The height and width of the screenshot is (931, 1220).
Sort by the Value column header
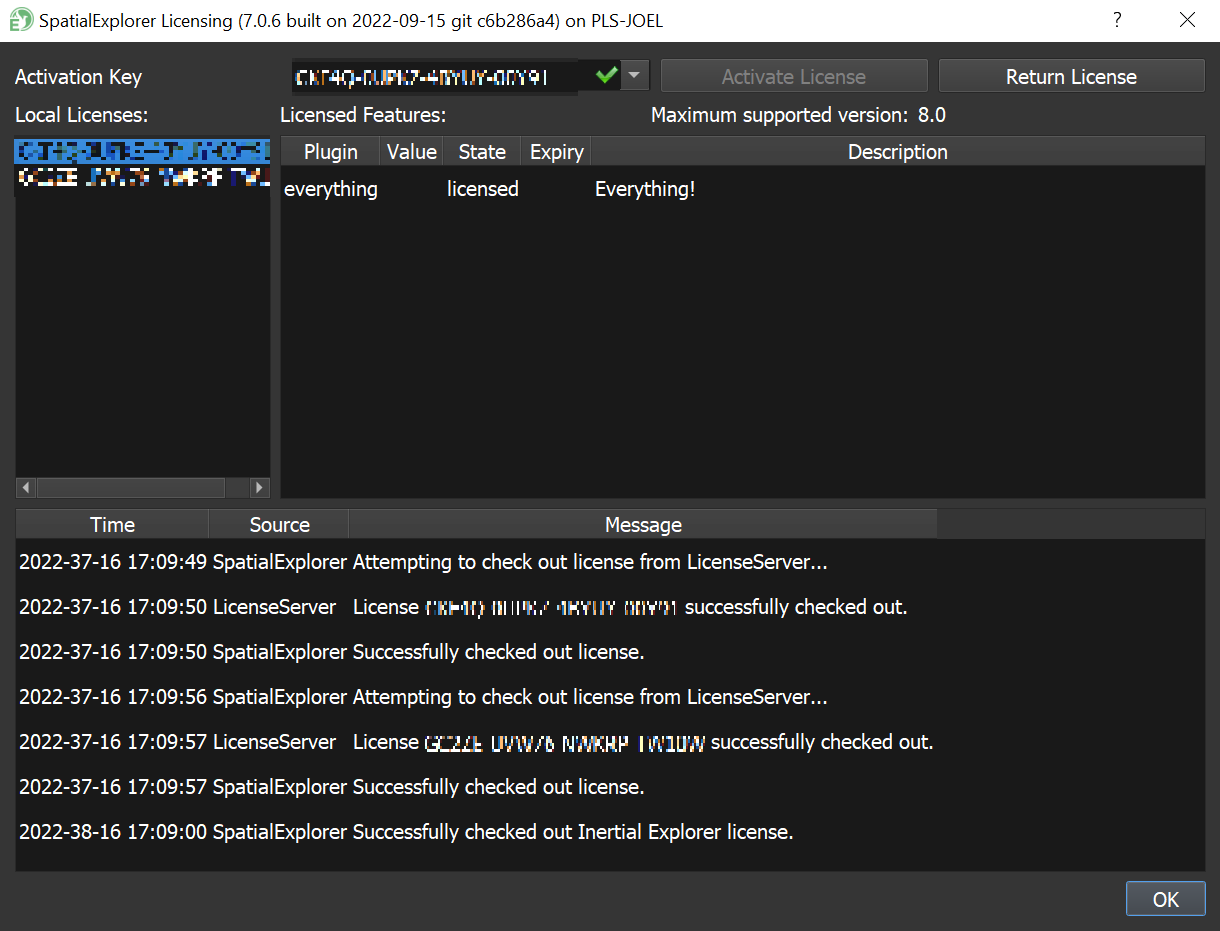412,152
